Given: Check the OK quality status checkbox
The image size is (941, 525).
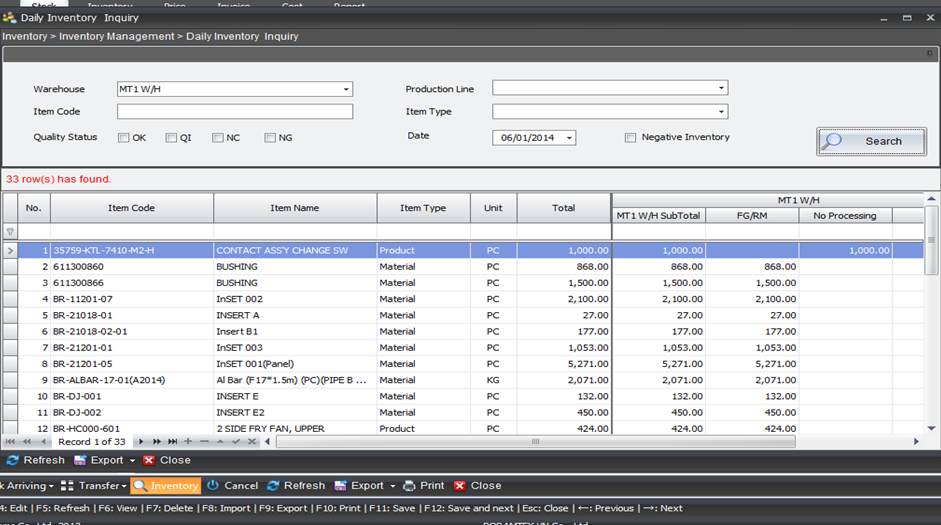Looking at the screenshot, I should pos(124,138).
